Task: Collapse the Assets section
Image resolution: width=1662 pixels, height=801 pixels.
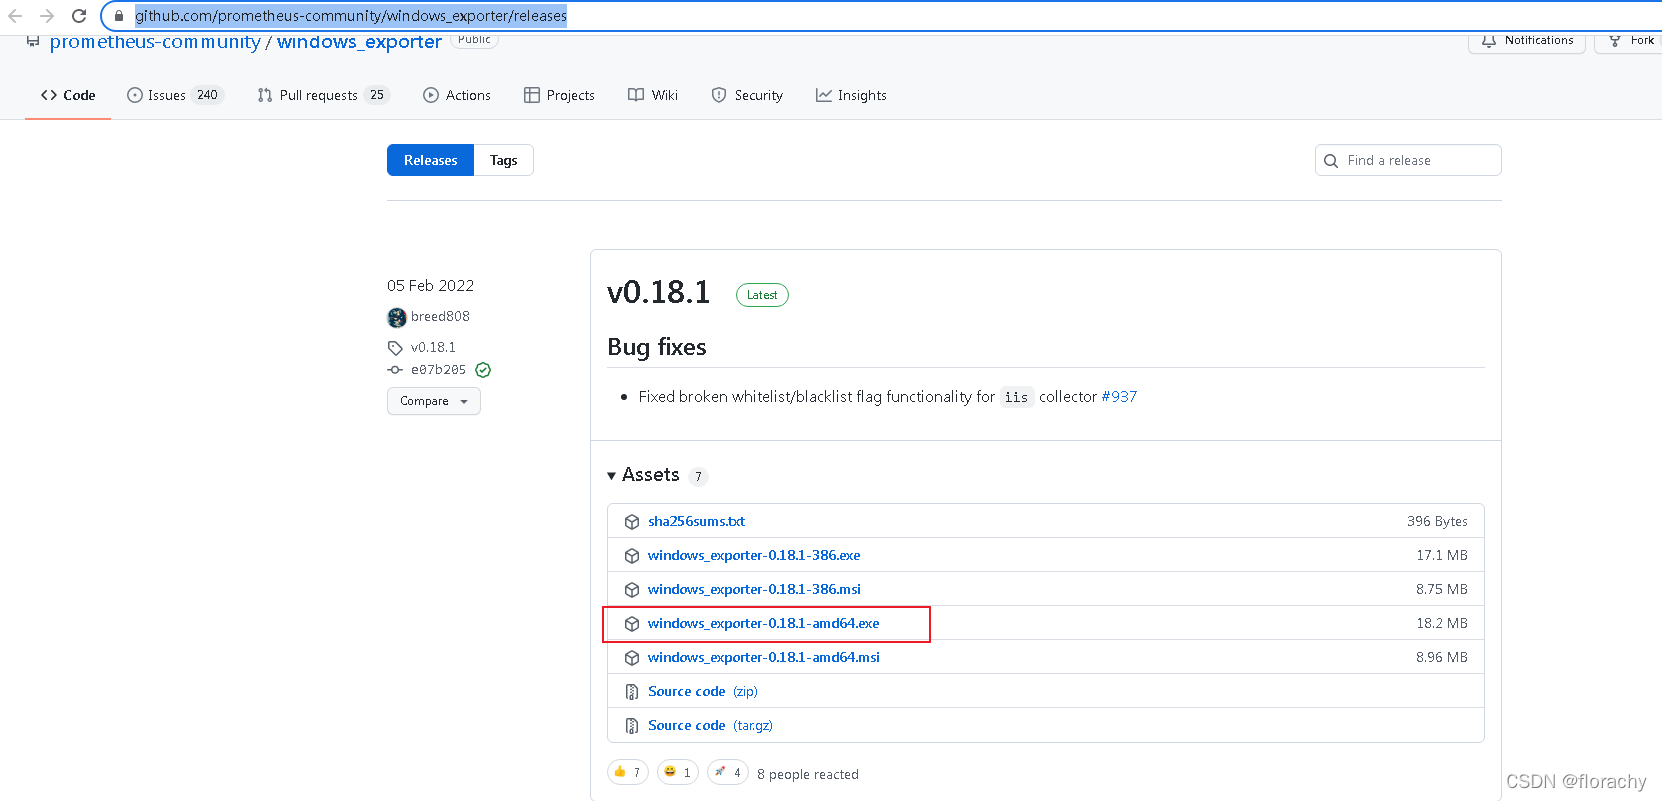Action: click(643, 475)
